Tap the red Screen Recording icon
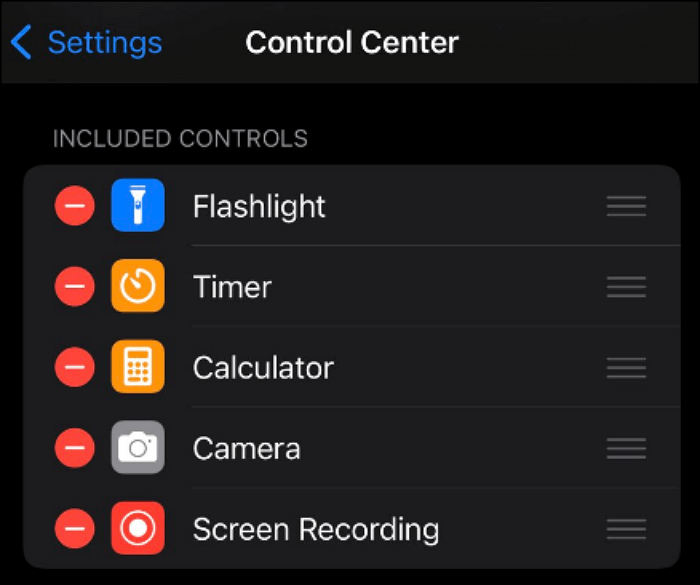Screen dimensions: 700x585 138,528
